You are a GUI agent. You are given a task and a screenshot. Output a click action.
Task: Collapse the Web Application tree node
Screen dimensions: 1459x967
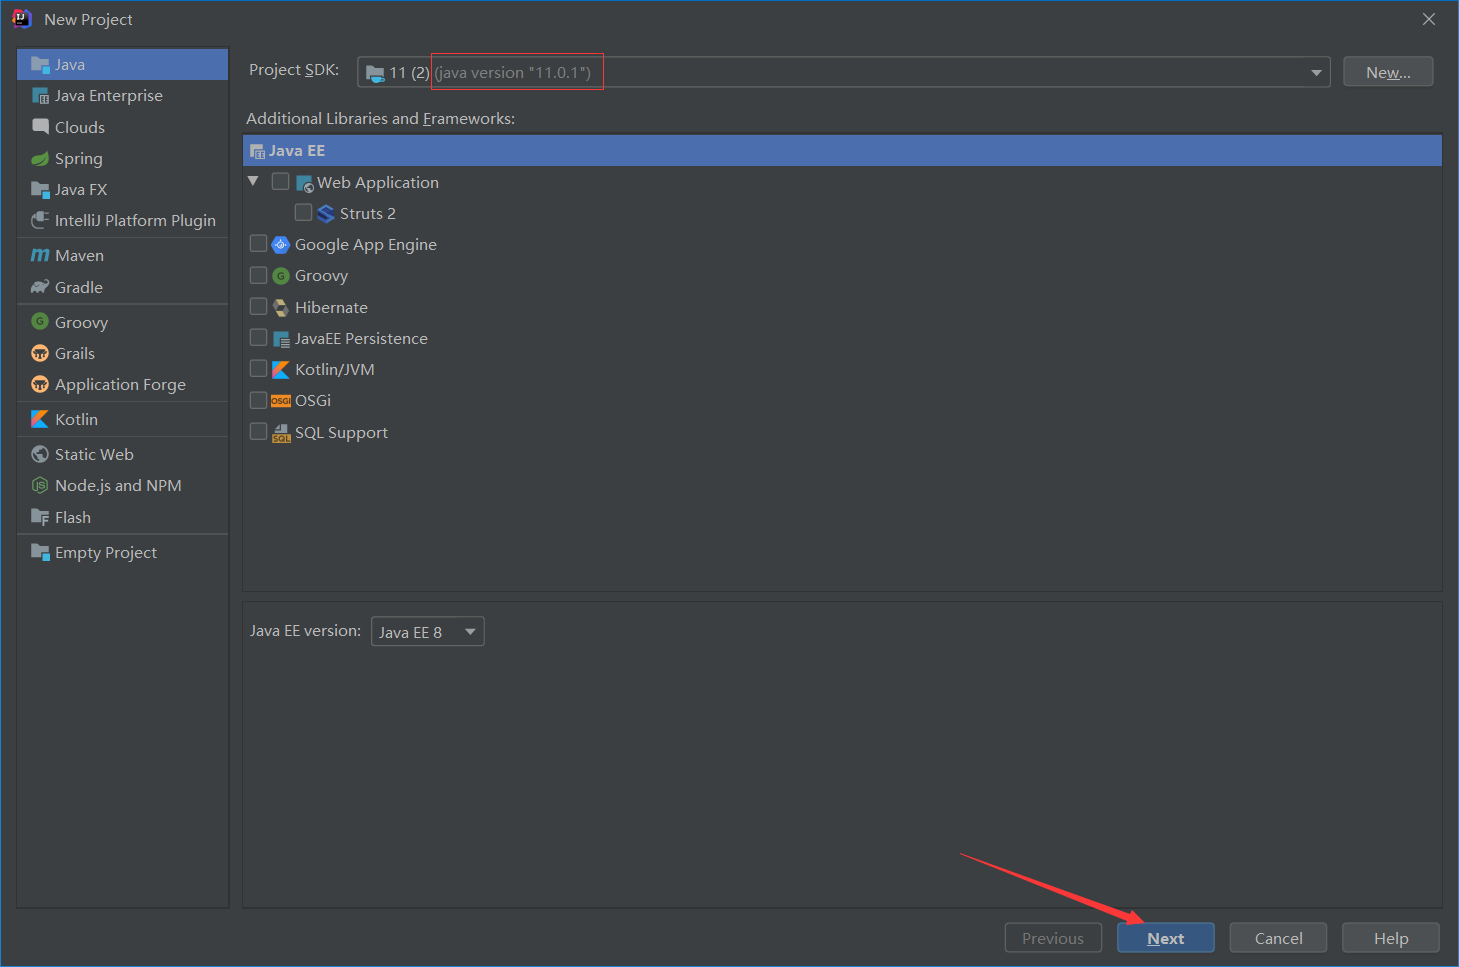coord(253,181)
